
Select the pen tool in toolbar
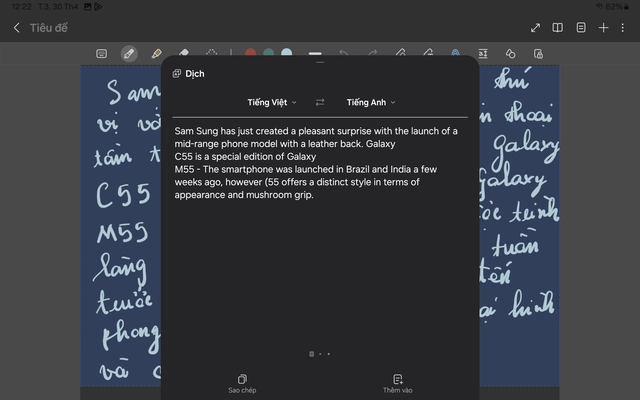129,53
